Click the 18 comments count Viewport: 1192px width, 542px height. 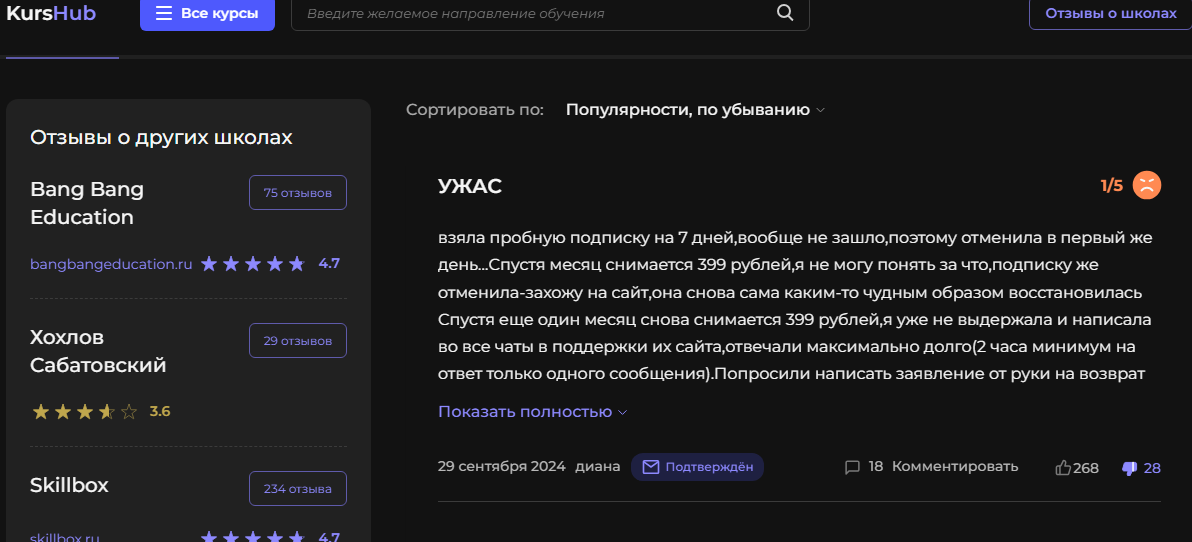pyautogui.click(x=876, y=467)
